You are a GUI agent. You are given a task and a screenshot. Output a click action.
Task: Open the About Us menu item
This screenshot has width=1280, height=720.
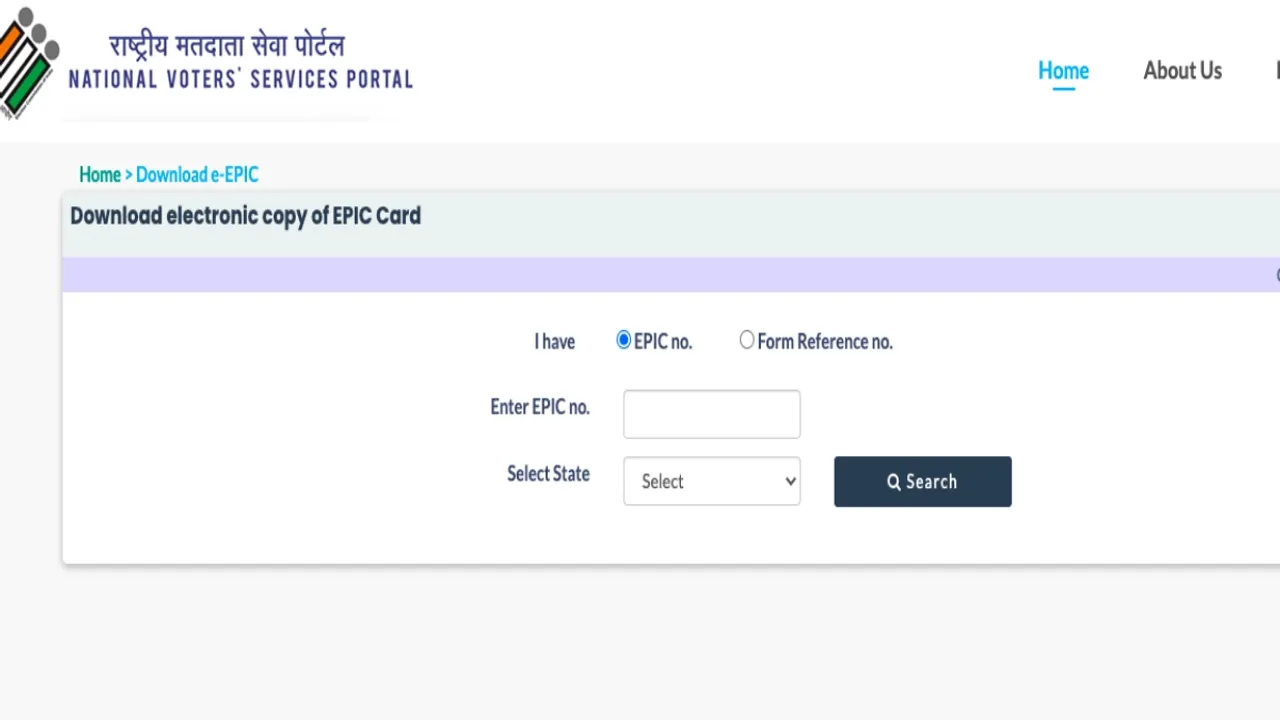pyautogui.click(x=1182, y=71)
